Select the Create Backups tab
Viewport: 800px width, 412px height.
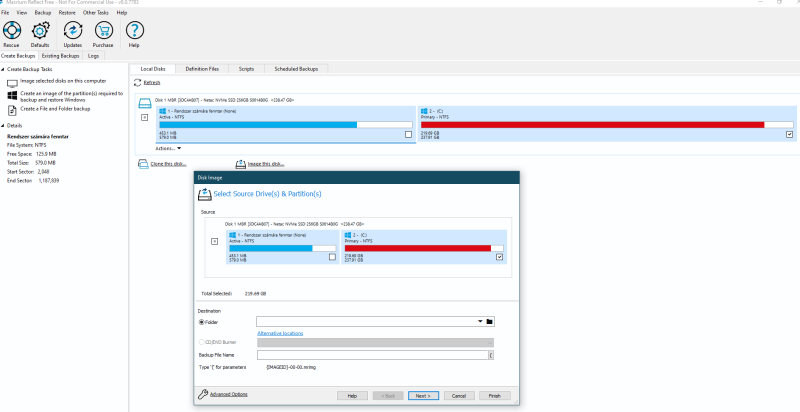(19, 56)
